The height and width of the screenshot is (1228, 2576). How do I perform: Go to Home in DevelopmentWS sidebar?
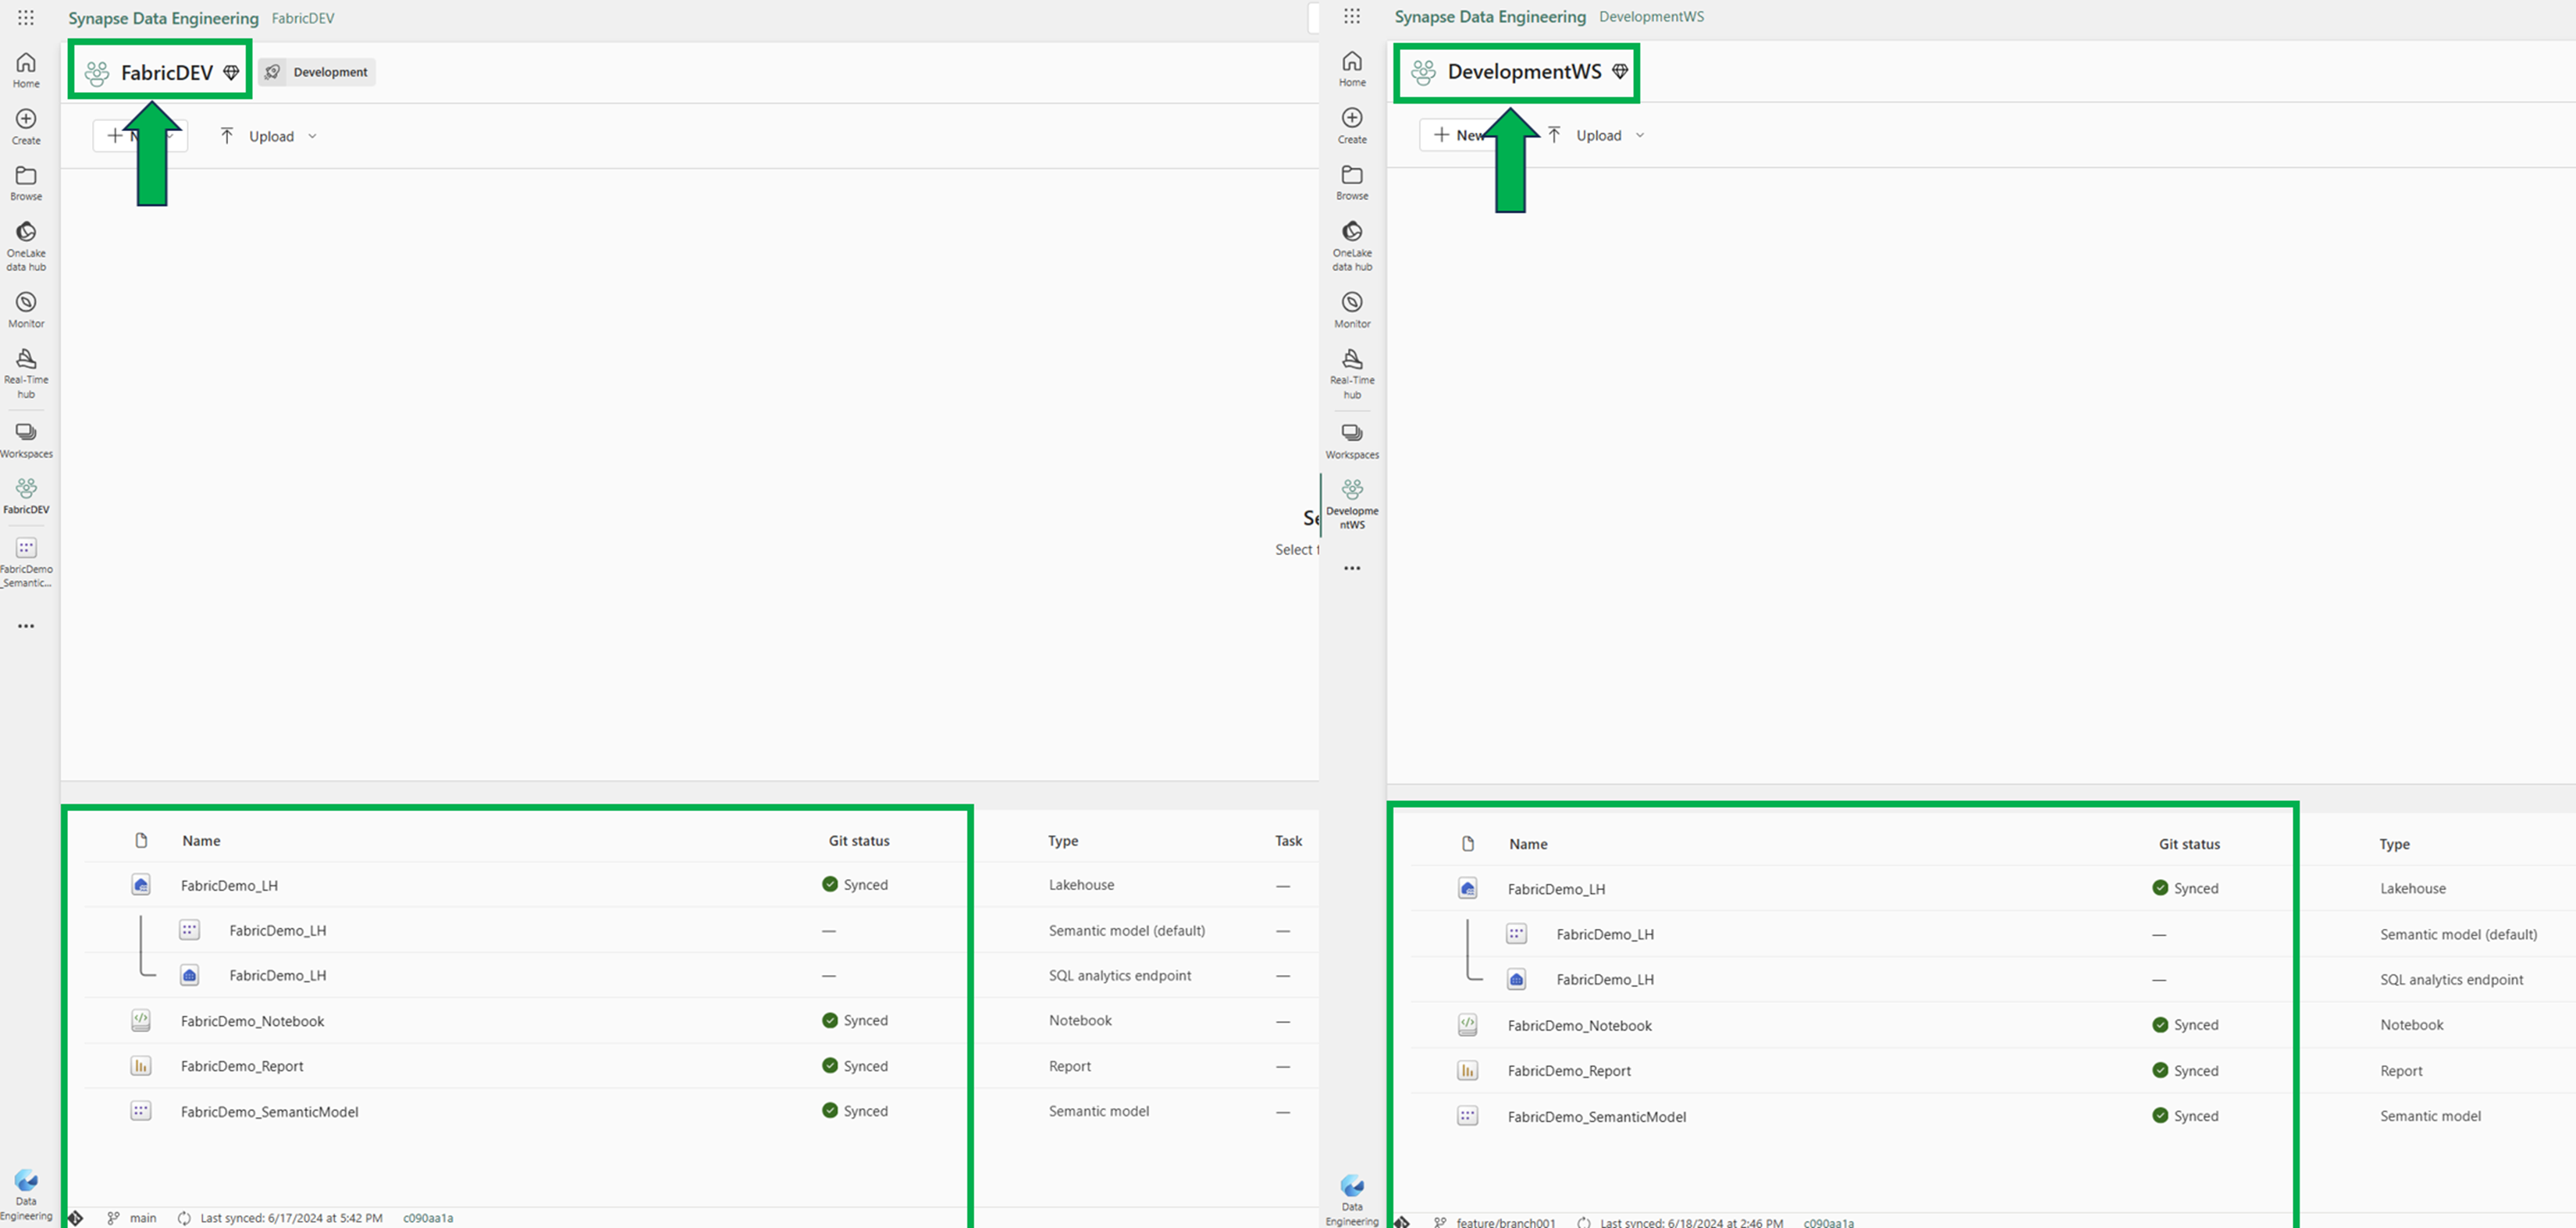pyautogui.click(x=1352, y=69)
